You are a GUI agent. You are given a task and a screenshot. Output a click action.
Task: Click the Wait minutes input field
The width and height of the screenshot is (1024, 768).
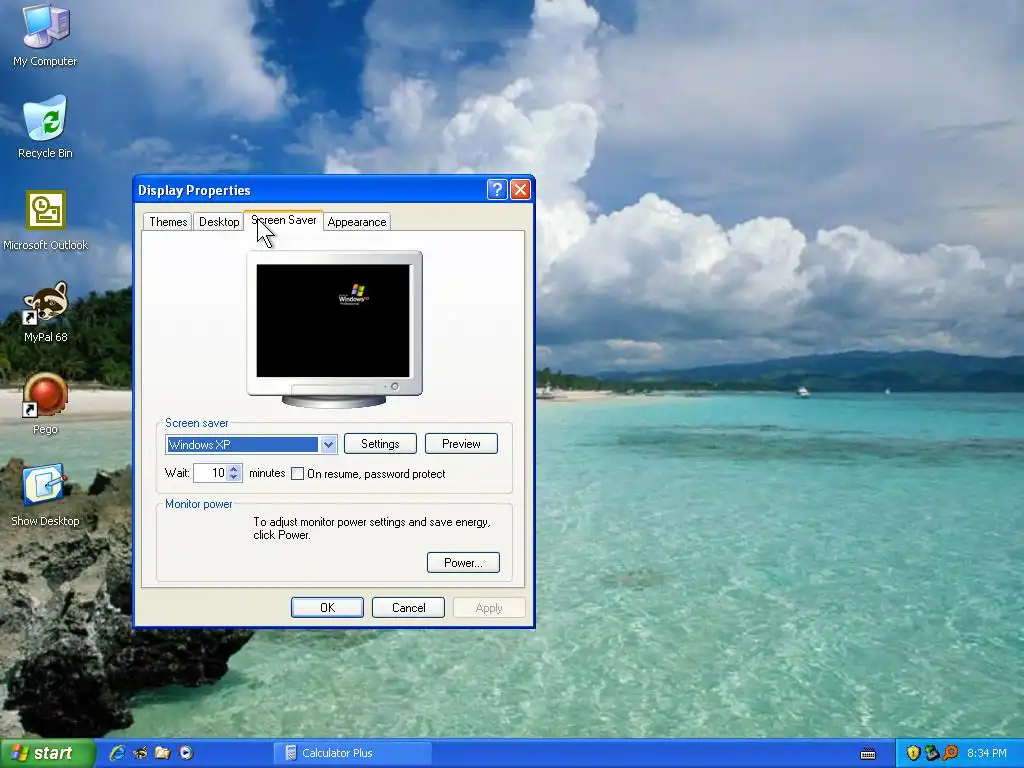[210, 473]
